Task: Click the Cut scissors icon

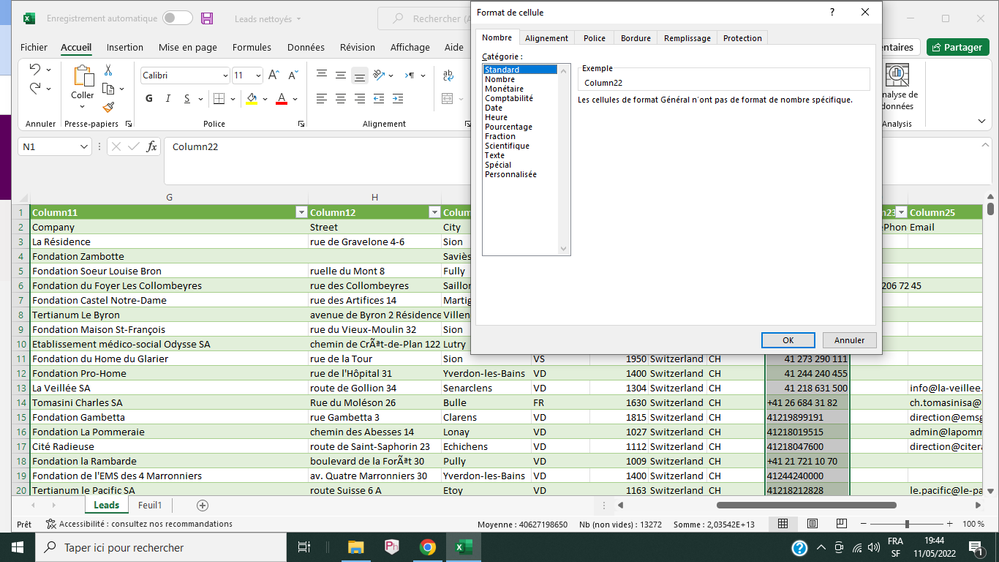Action: point(108,71)
